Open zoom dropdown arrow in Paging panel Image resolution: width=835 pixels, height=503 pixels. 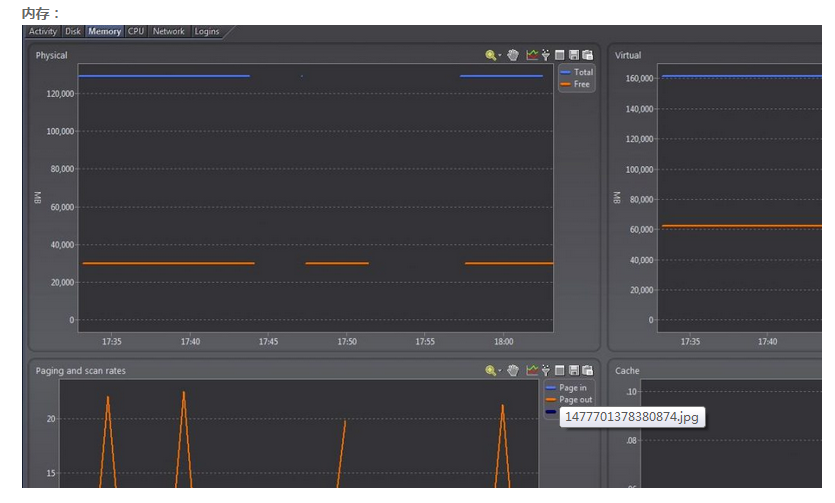(500, 371)
